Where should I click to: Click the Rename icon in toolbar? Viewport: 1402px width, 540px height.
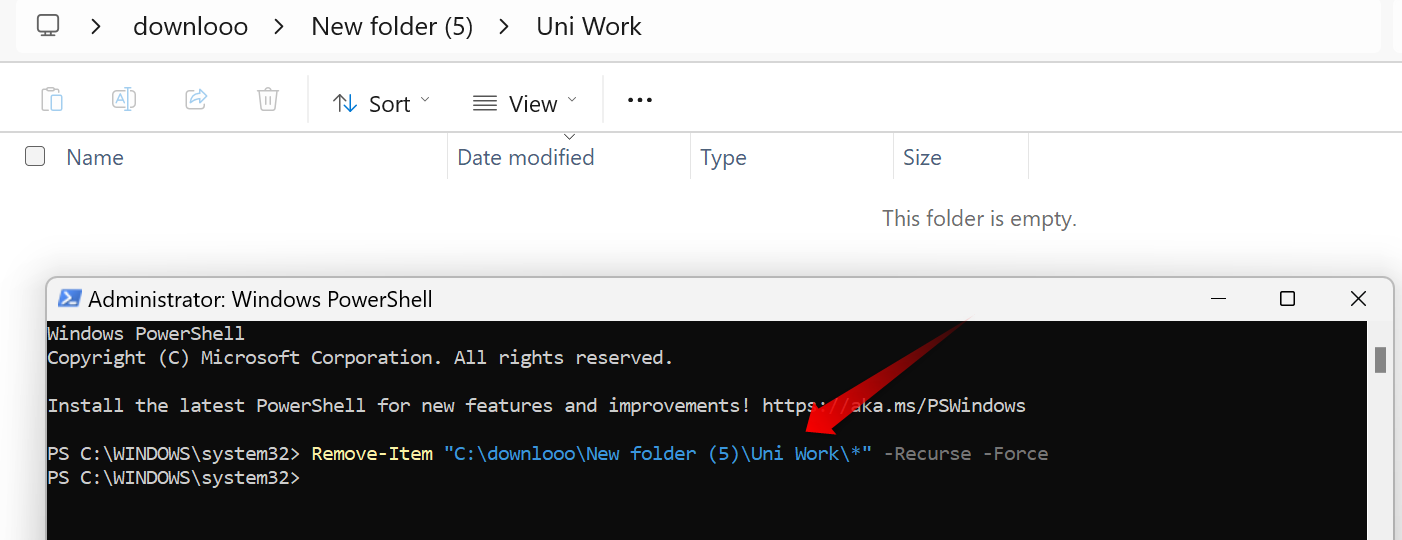[x=124, y=99]
